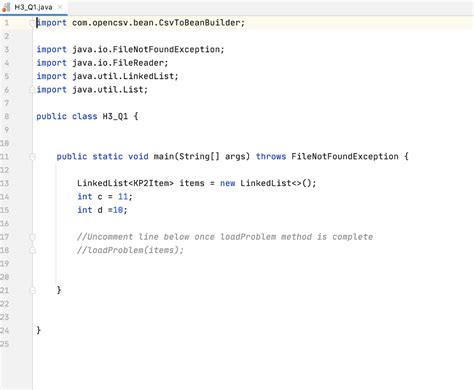Click the closing brace of main method
474x390 pixels.
click(x=59, y=290)
